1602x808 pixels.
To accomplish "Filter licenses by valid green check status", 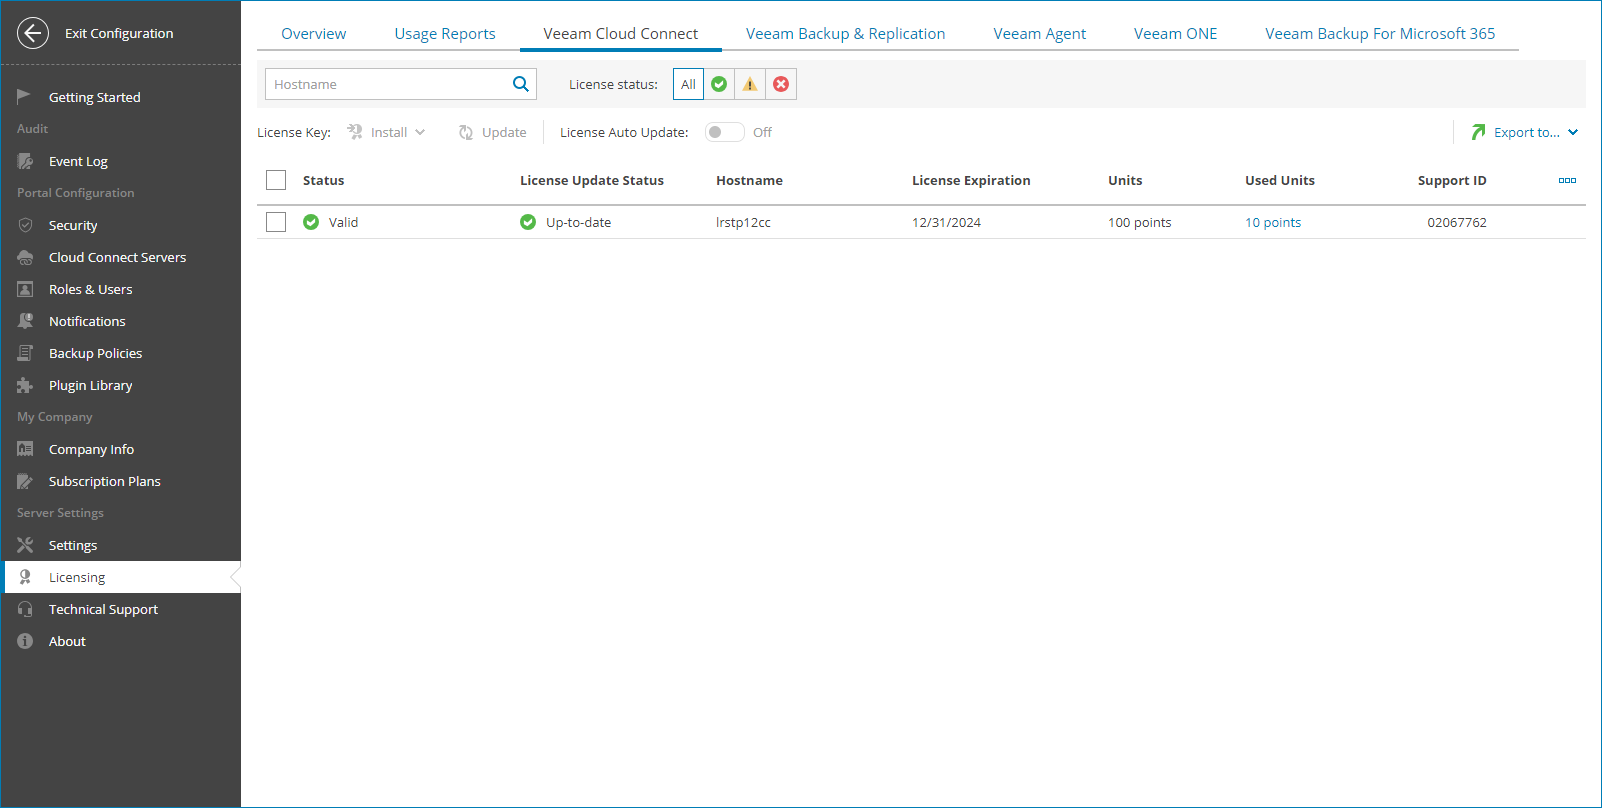I will (x=719, y=84).
